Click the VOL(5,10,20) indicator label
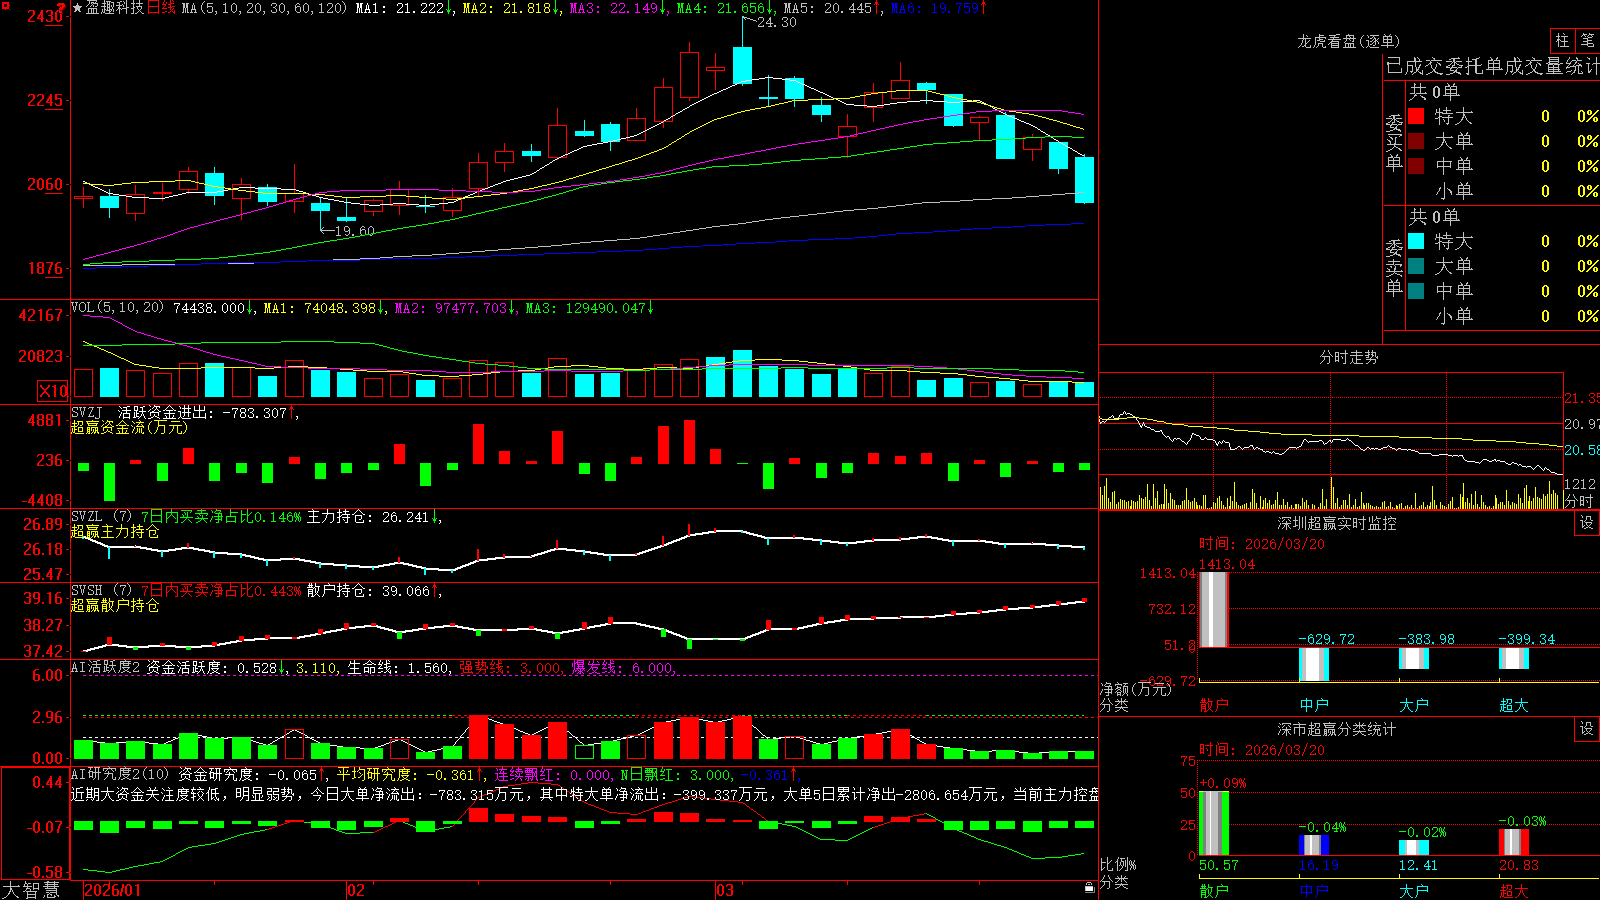The height and width of the screenshot is (900, 1600). pos(117,308)
